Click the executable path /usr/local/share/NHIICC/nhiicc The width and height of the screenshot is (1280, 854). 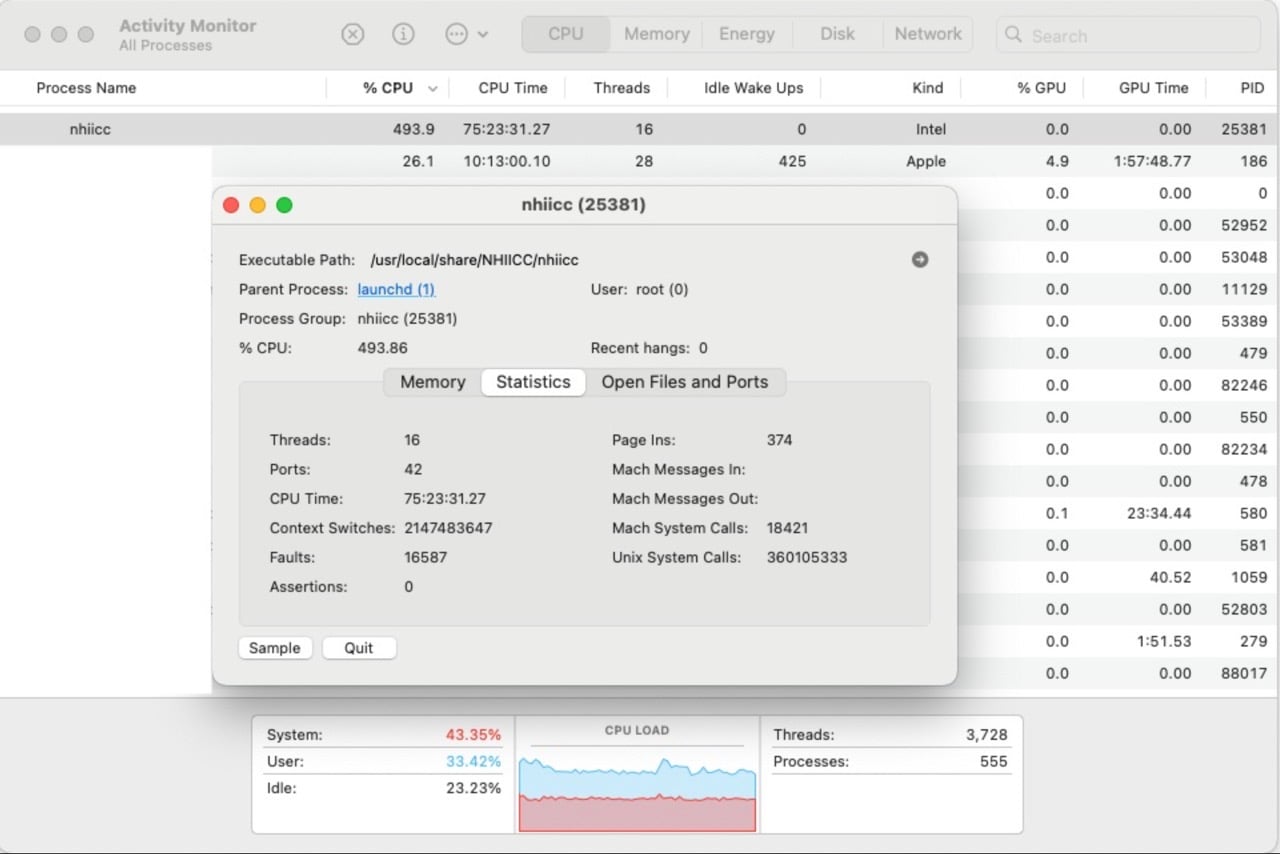coord(474,260)
